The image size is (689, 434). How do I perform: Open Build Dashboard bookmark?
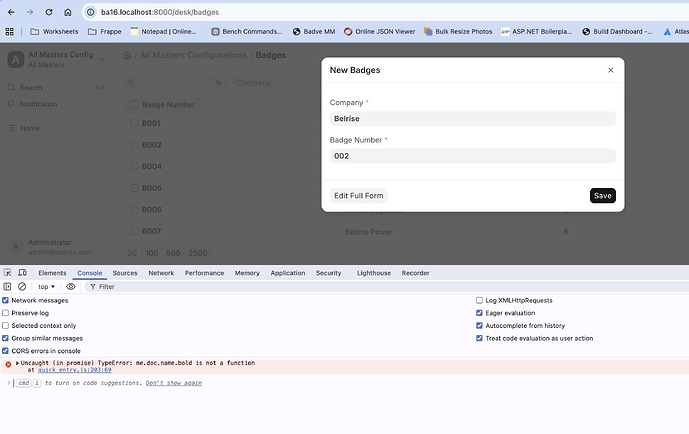617,32
